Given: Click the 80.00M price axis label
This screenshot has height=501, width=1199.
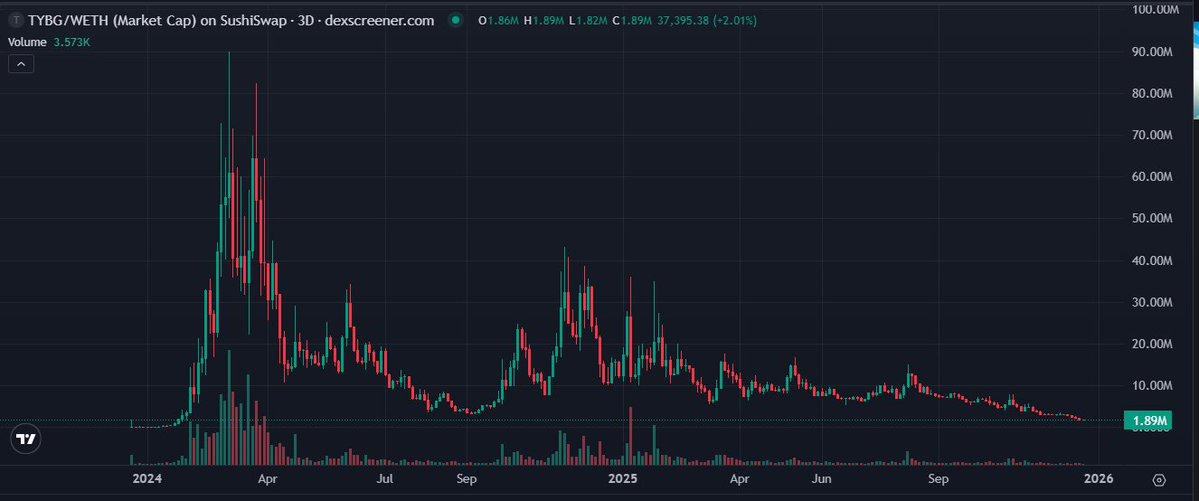Looking at the screenshot, I should [x=1151, y=93].
